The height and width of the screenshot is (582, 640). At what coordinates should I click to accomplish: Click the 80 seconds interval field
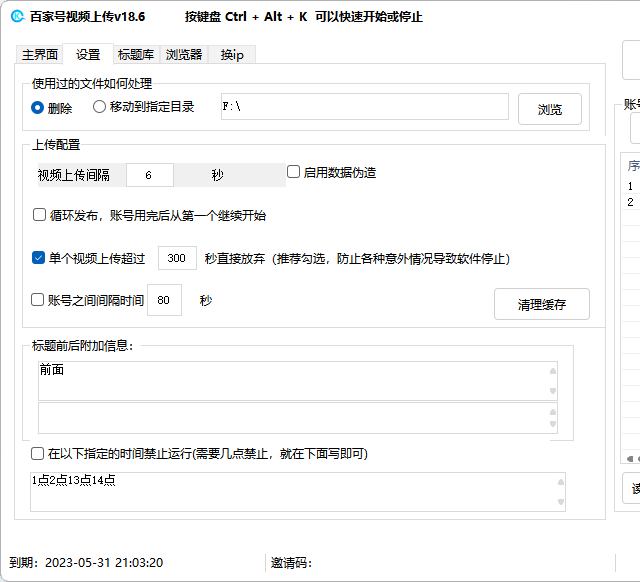point(164,300)
